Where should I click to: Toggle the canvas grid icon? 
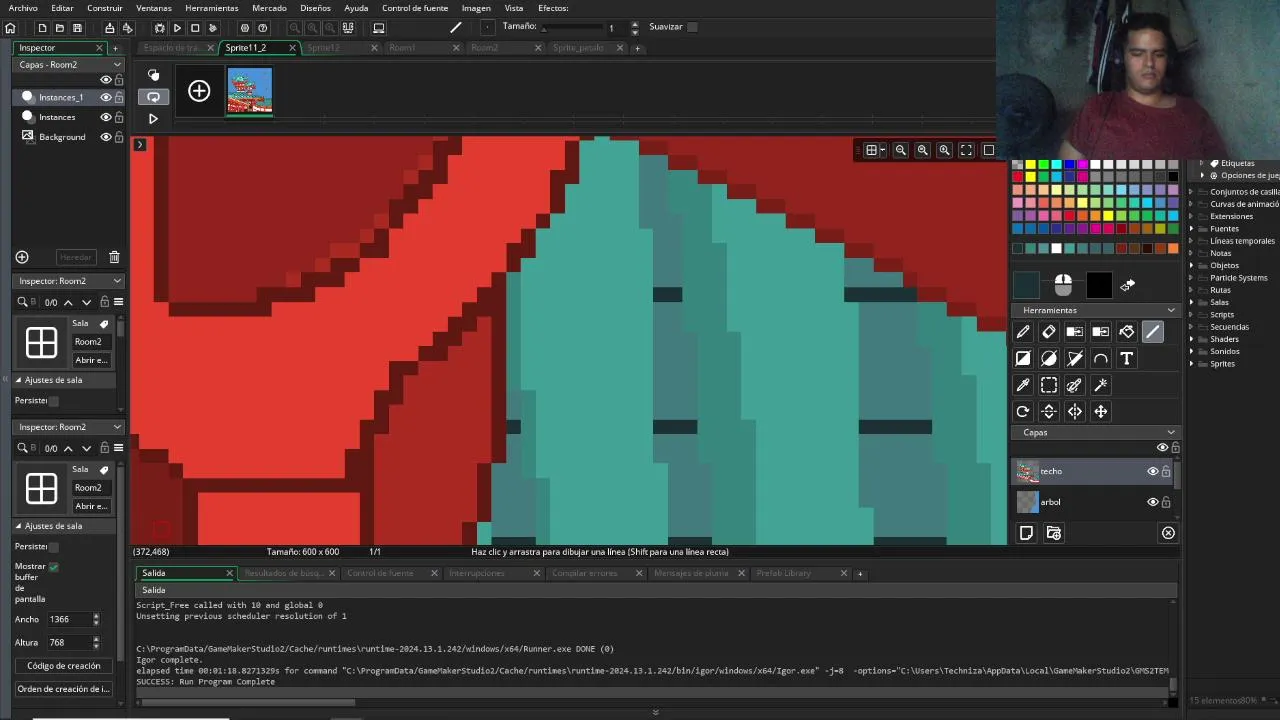click(874, 150)
